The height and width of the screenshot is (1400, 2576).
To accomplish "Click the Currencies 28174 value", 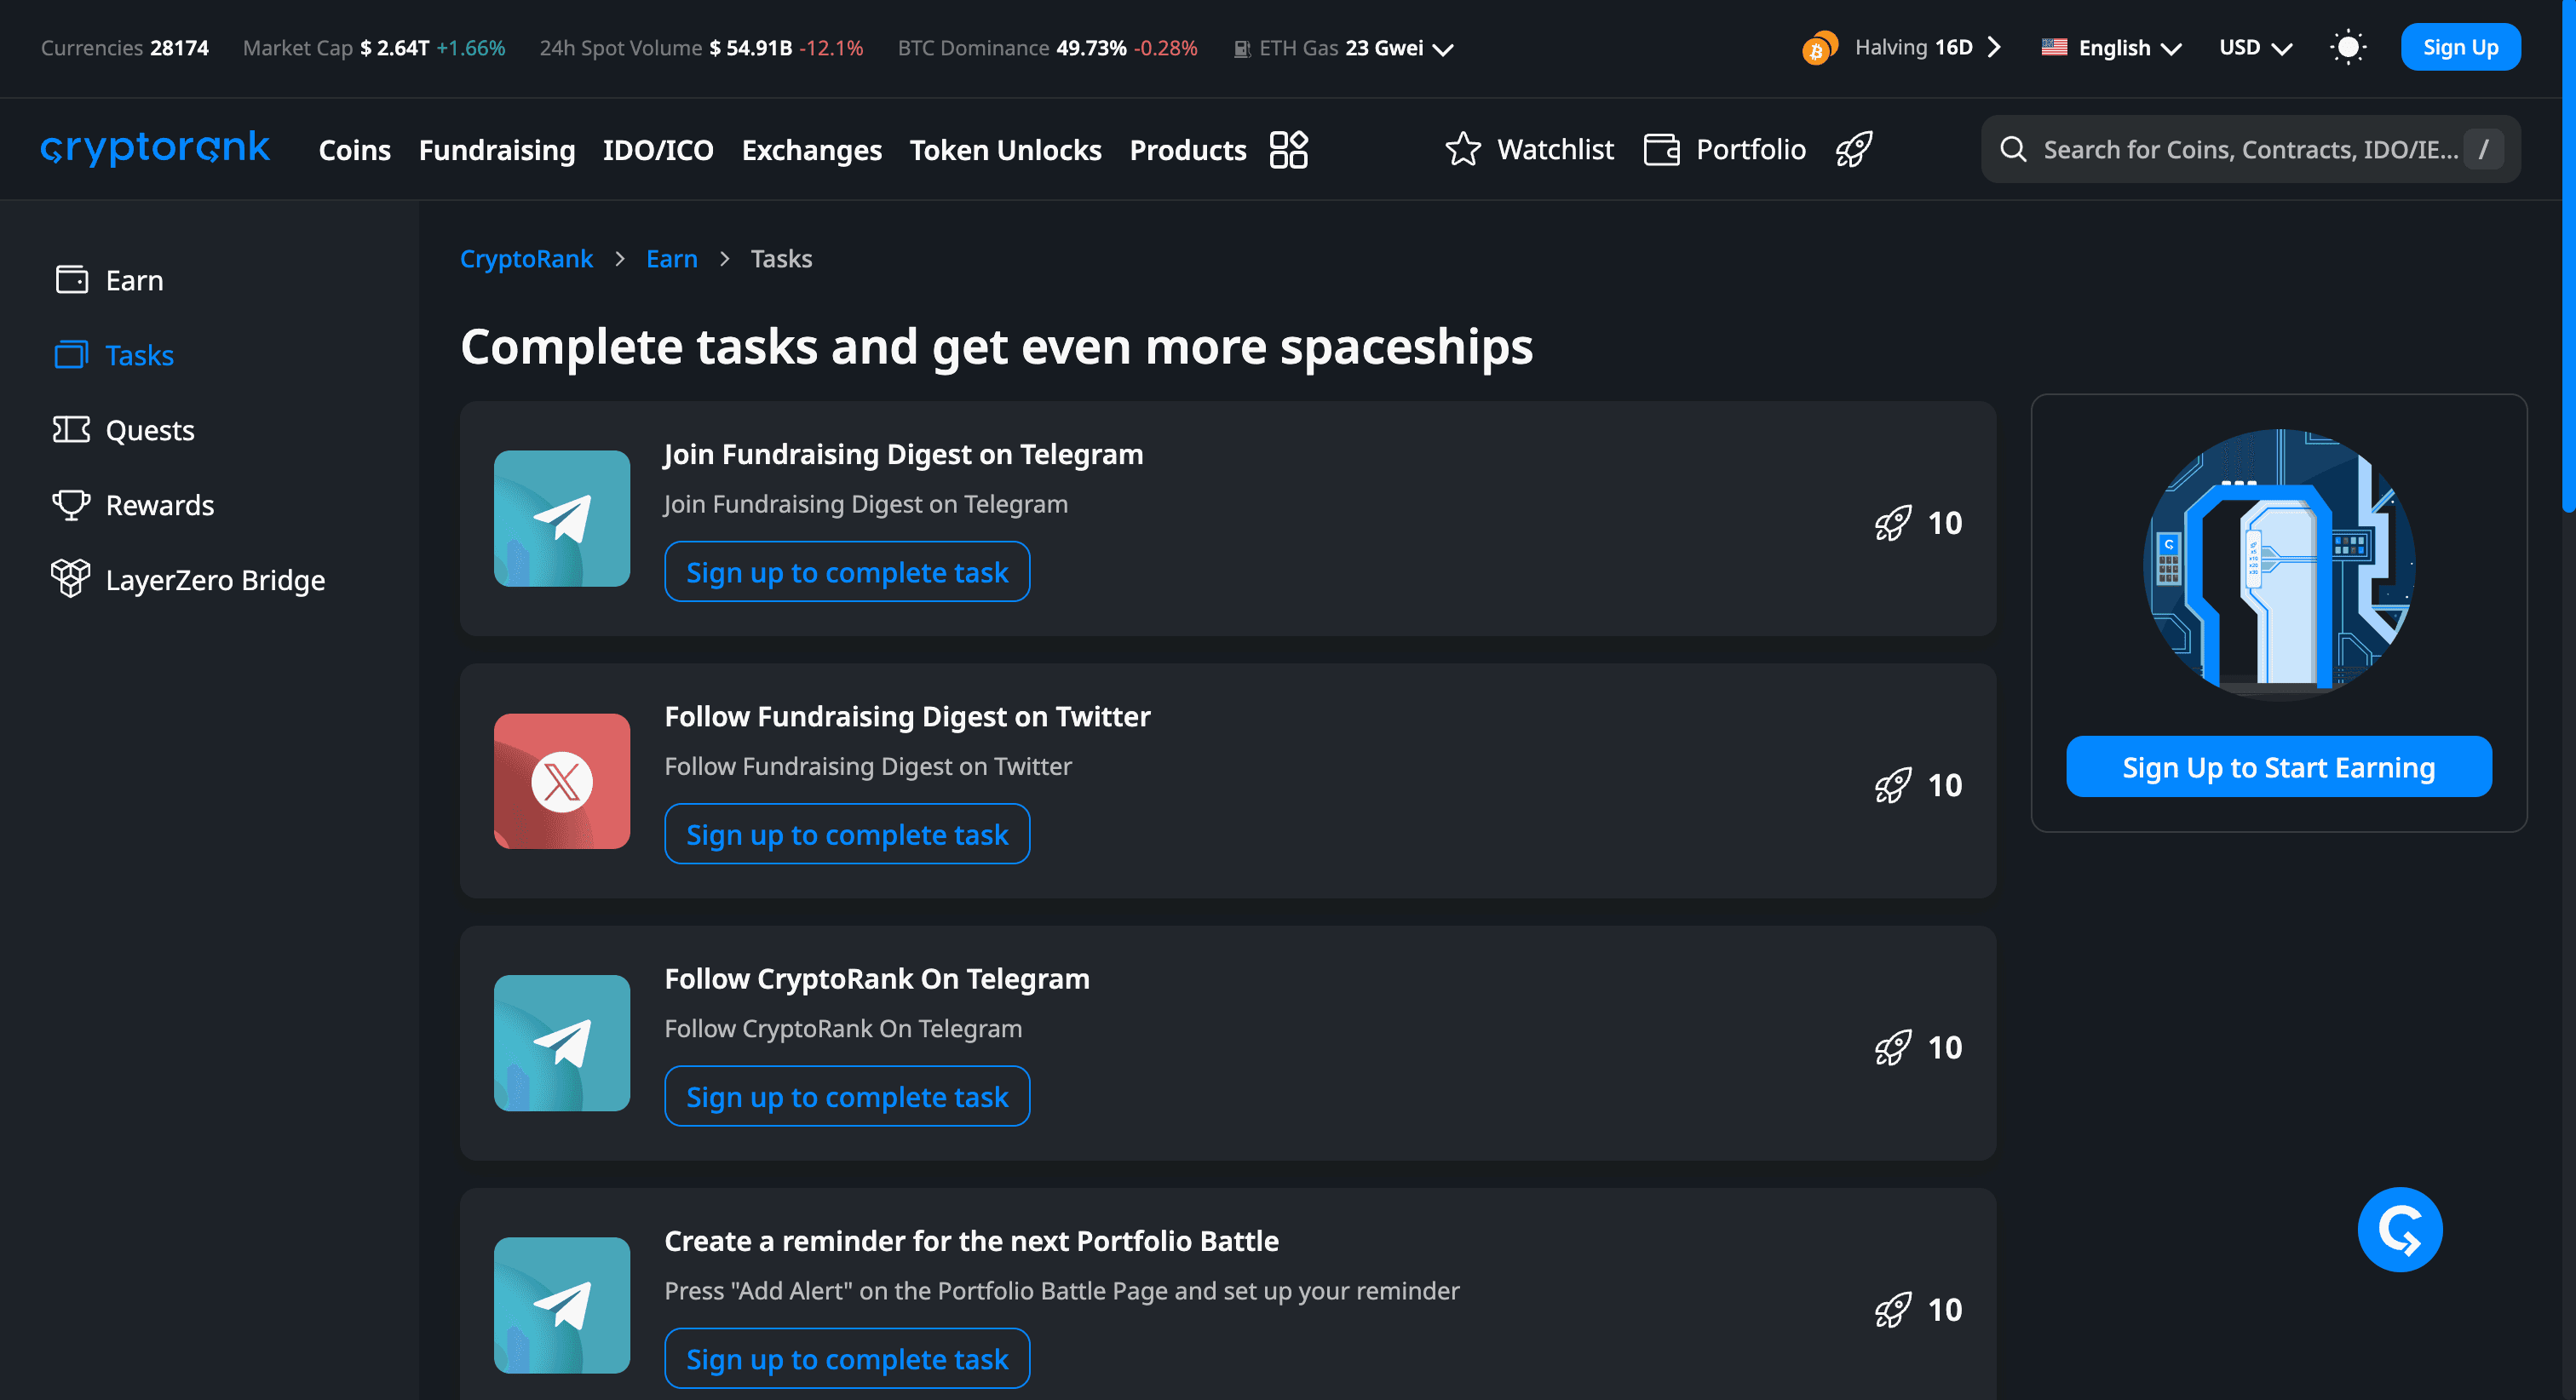I will [179, 48].
